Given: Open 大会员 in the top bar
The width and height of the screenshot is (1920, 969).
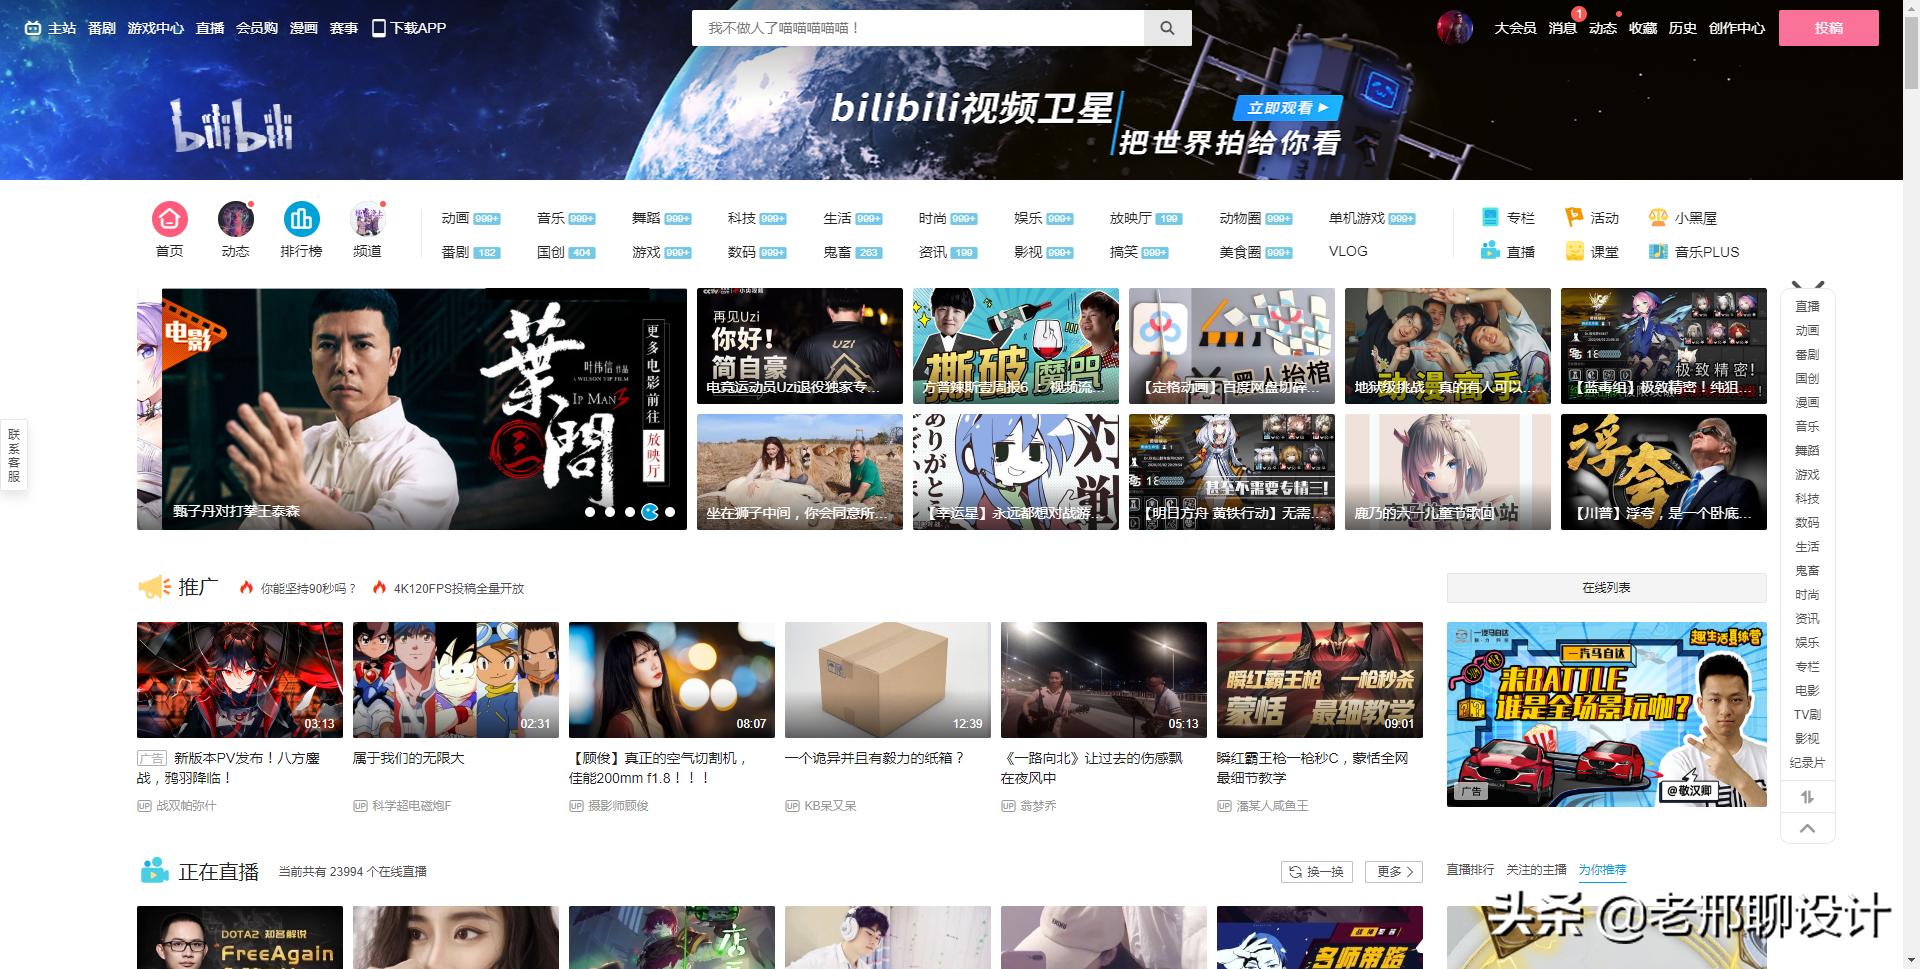Looking at the screenshot, I should coord(1515,28).
